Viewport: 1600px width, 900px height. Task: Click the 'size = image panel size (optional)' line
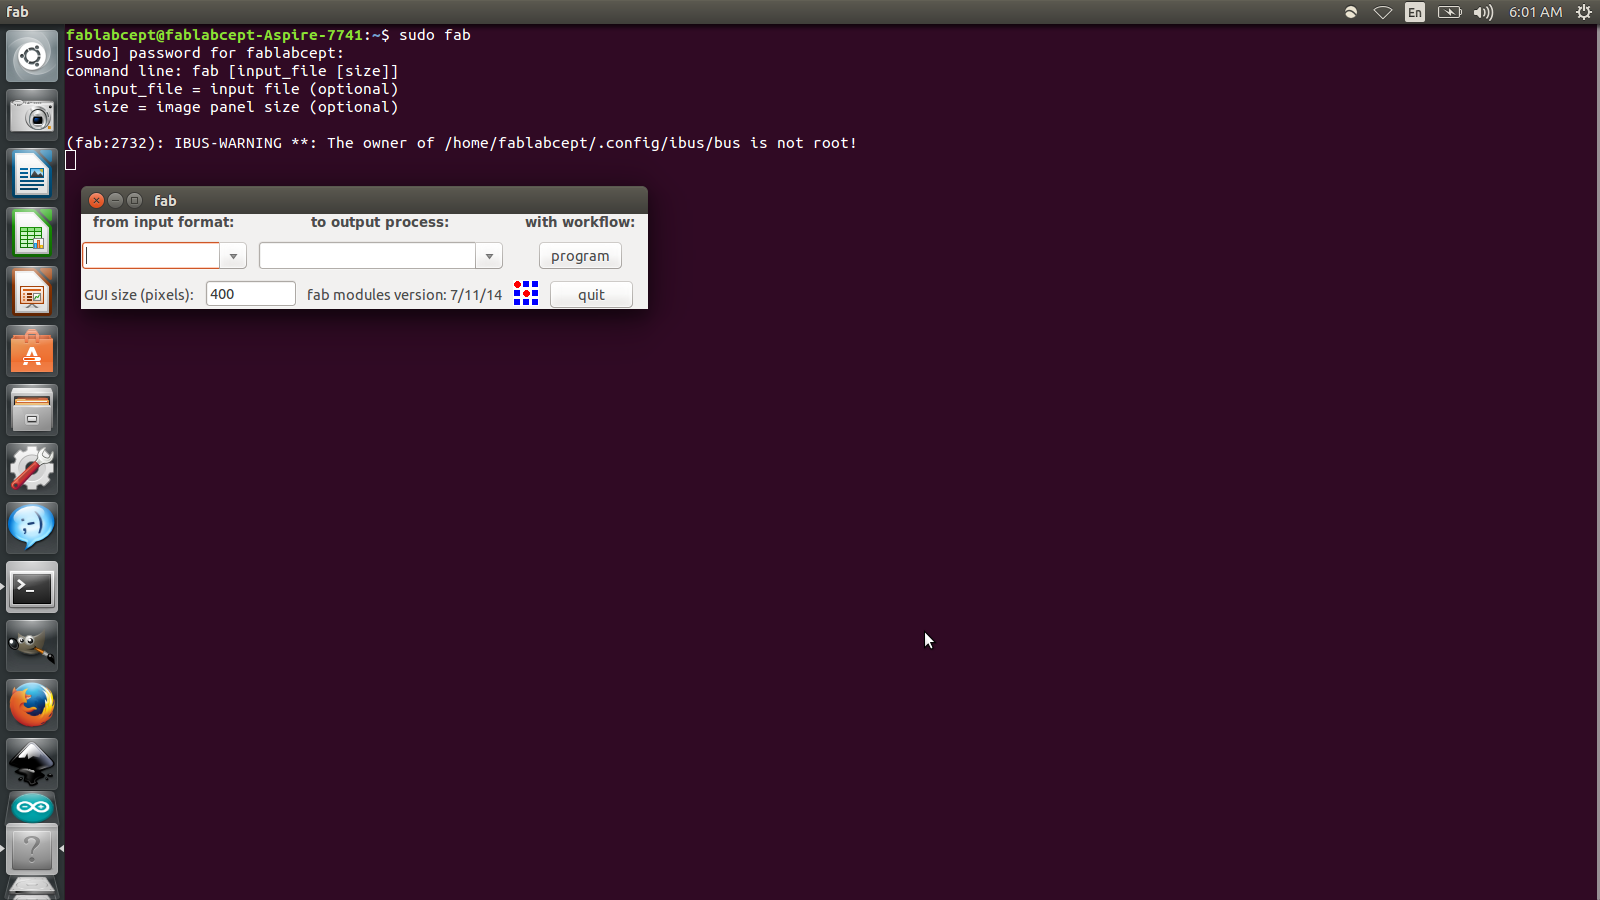pos(245,107)
